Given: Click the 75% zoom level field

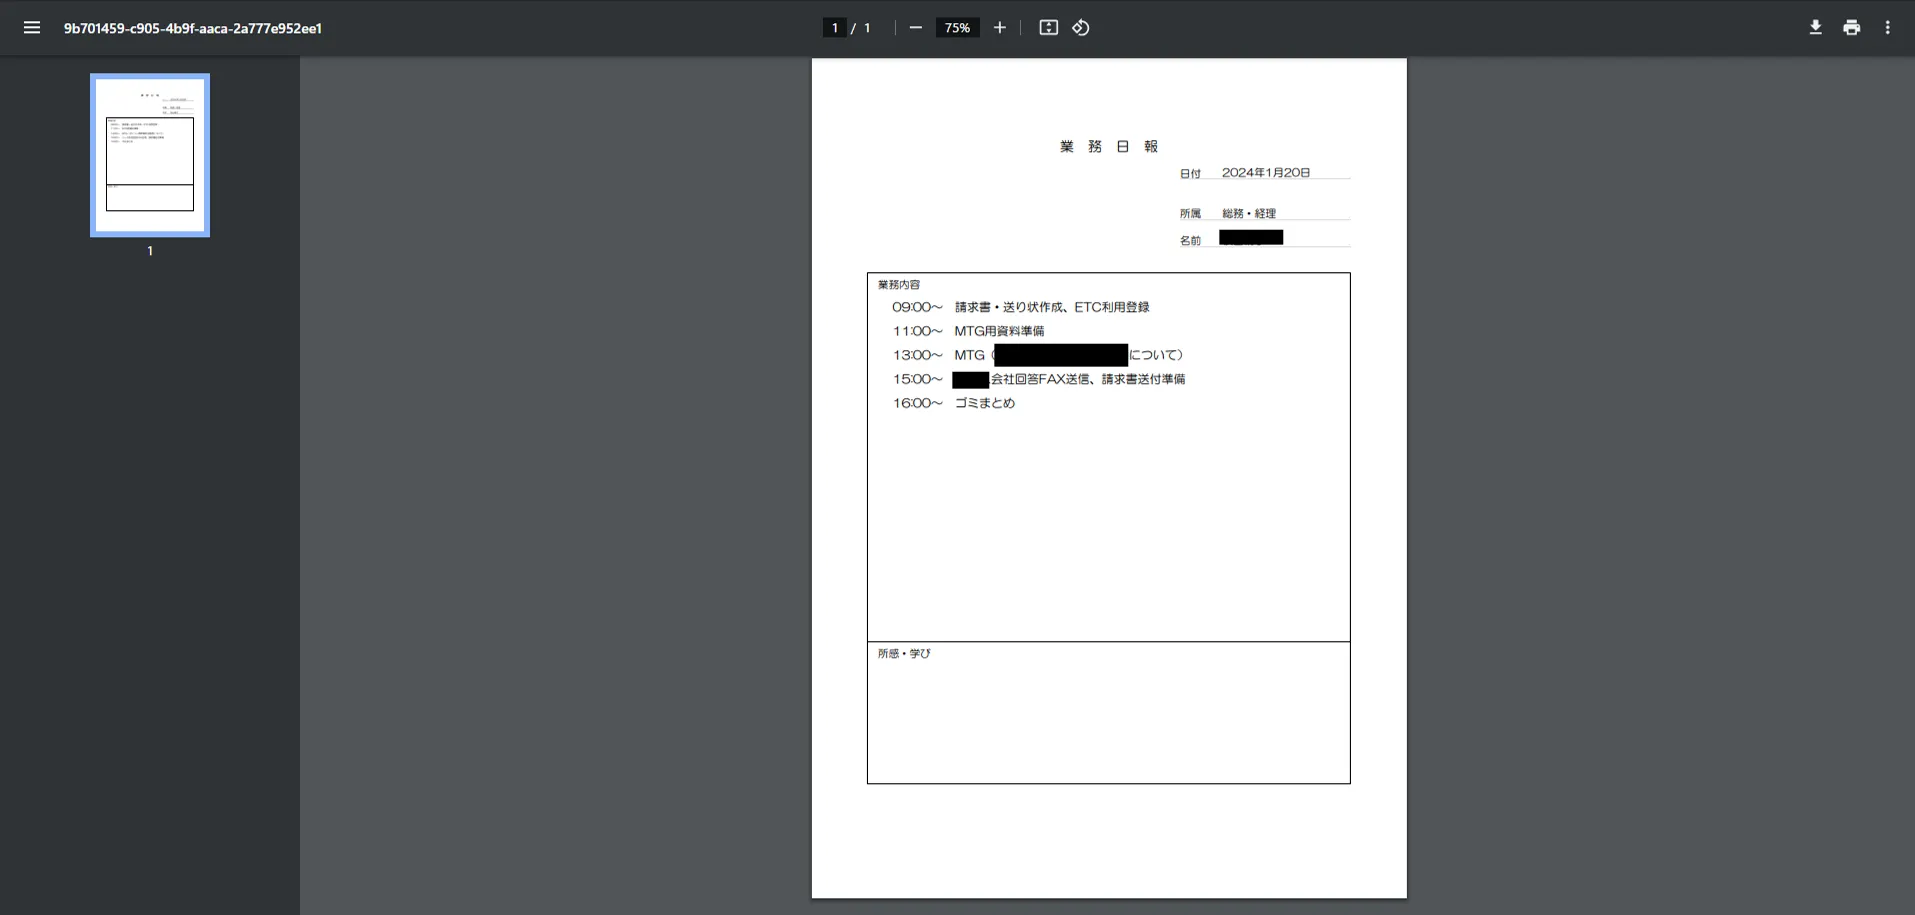Looking at the screenshot, I should (x=957, y=28).
